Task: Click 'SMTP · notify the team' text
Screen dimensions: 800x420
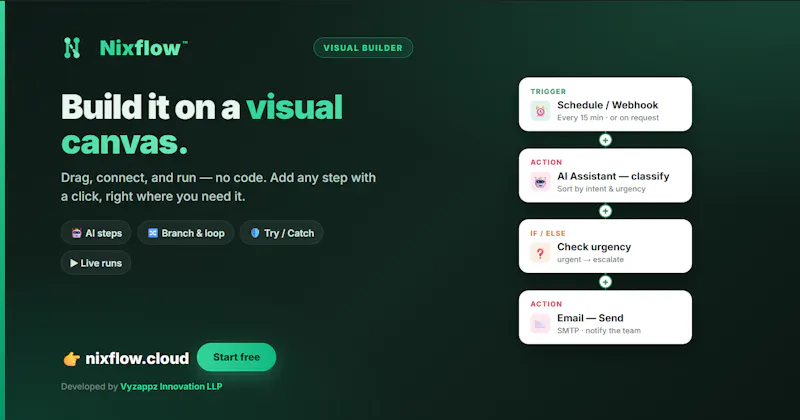Action: tap(598, 331)
